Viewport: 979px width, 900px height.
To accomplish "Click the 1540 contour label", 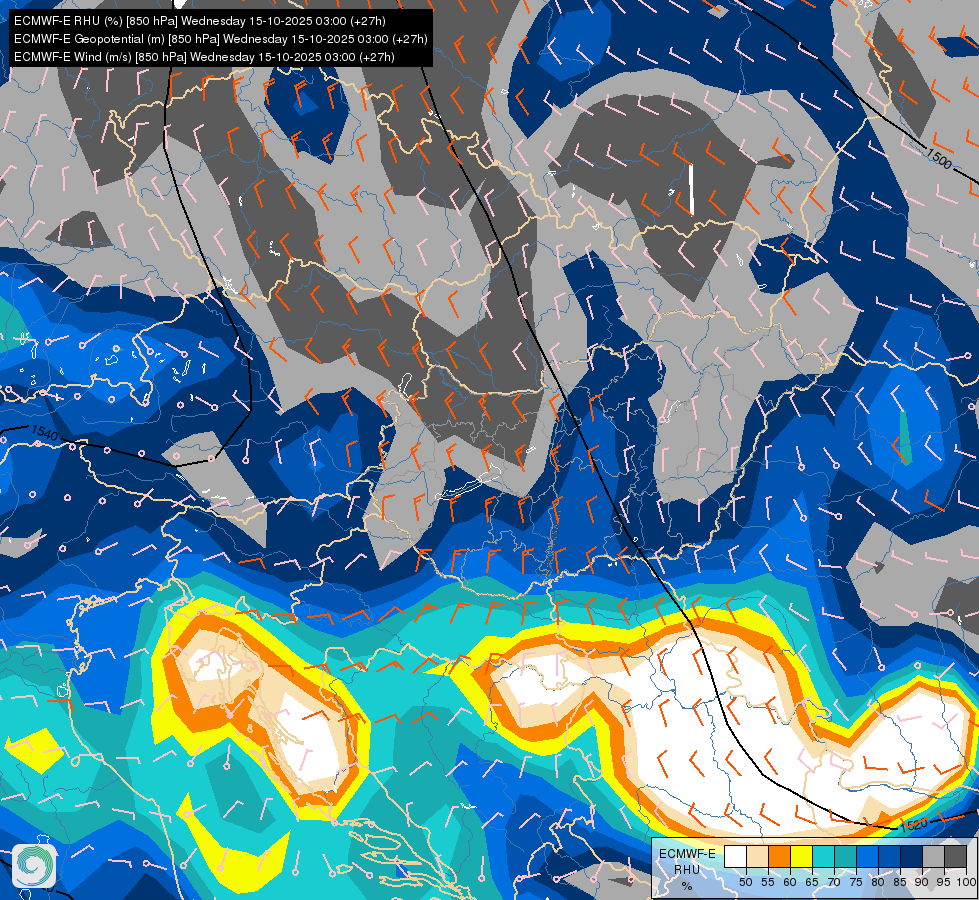I will [44, 431].
